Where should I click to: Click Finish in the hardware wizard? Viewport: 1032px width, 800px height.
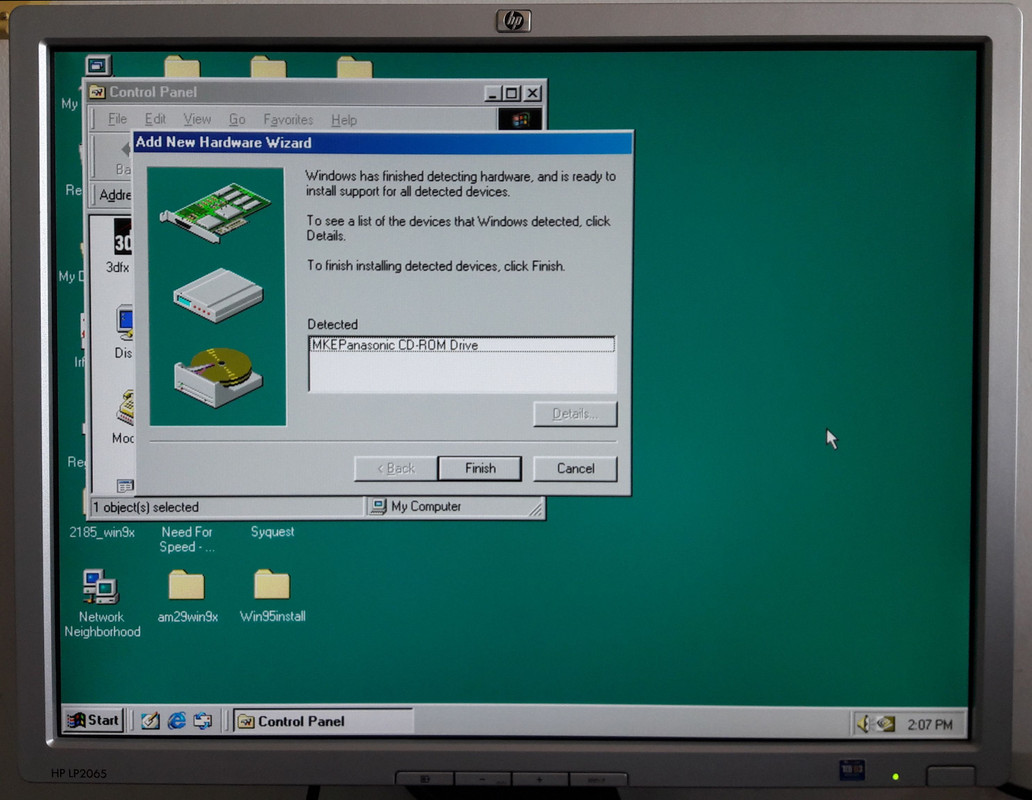click(x=479, y=468)
